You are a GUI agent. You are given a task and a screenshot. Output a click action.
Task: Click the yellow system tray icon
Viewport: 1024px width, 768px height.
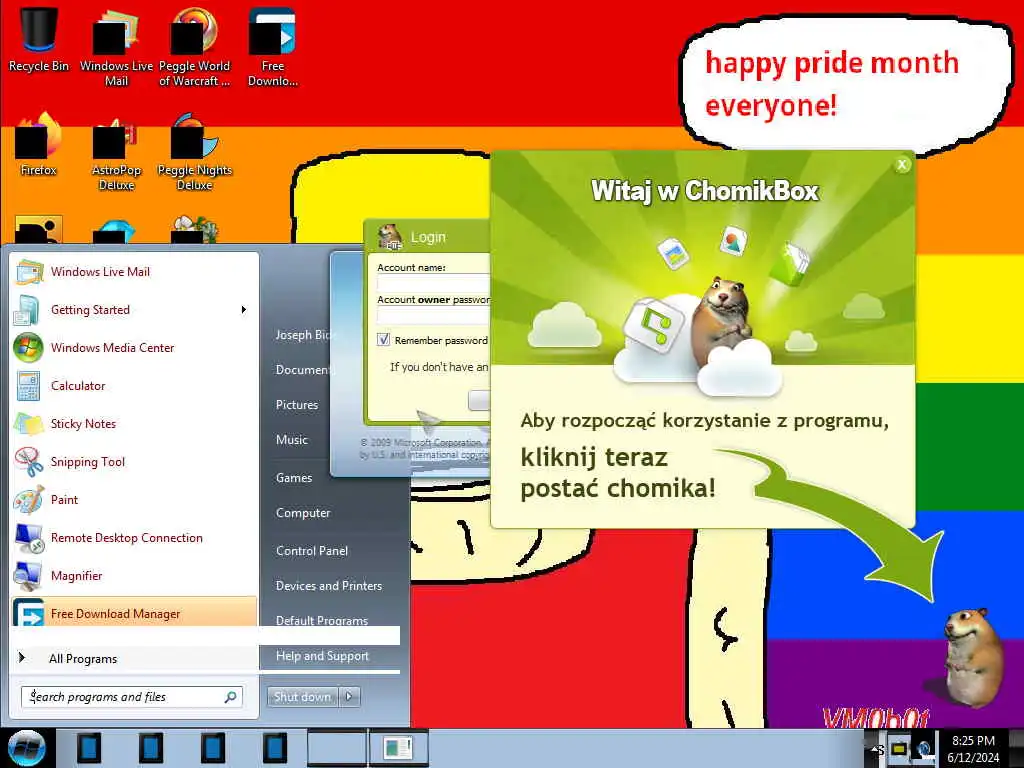pos(899,749)
